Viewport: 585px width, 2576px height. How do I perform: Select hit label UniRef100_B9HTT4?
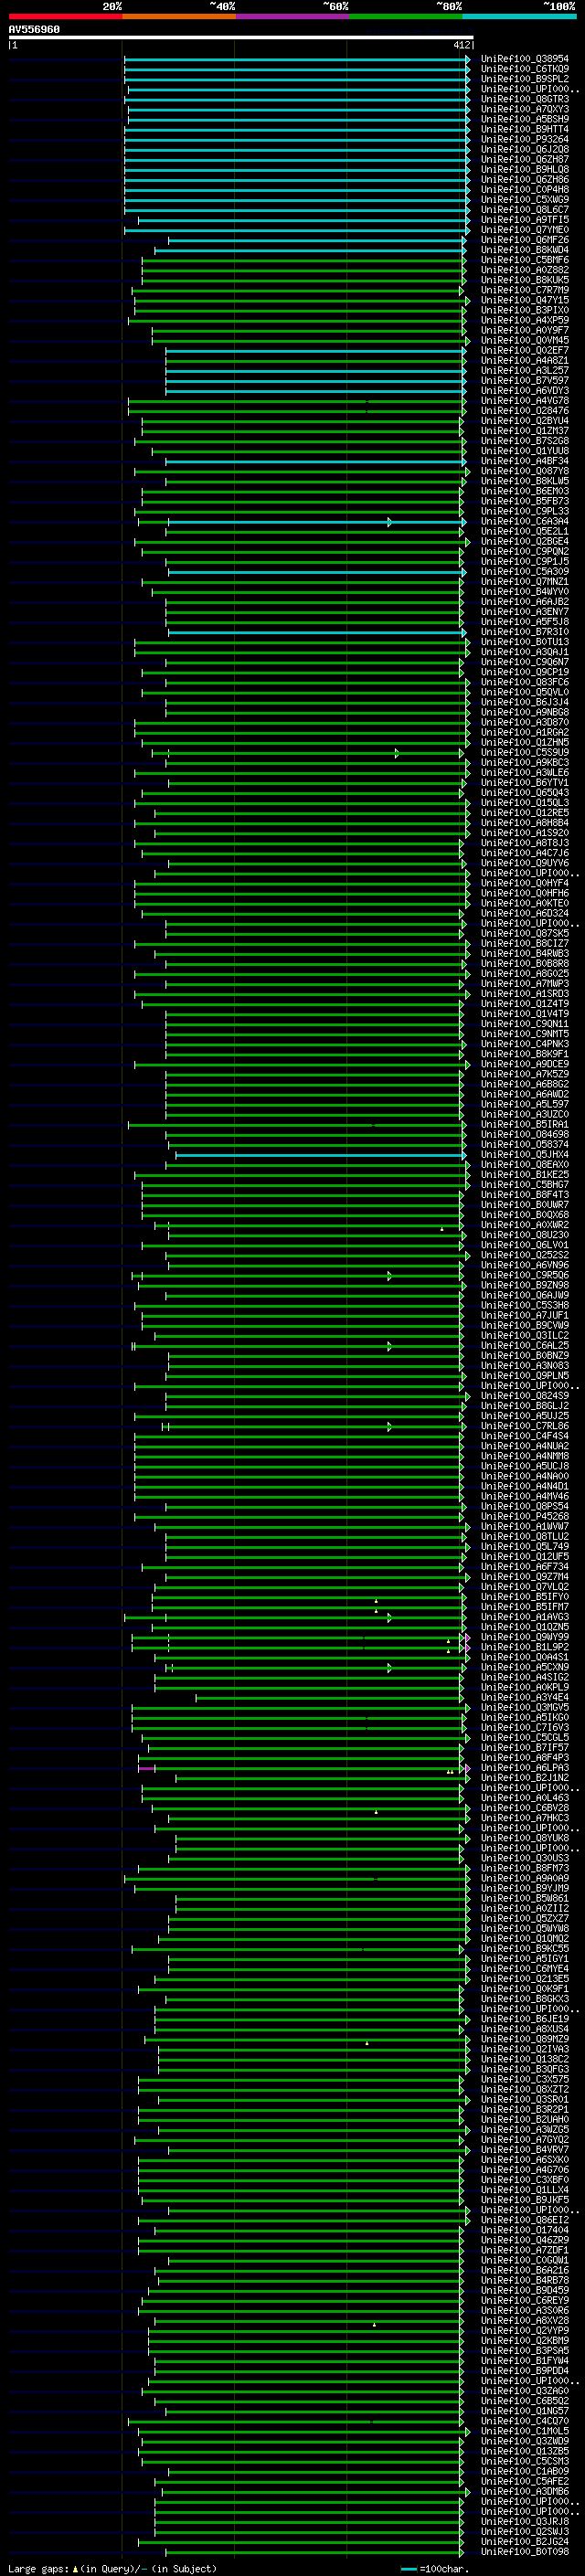[525, 129]
